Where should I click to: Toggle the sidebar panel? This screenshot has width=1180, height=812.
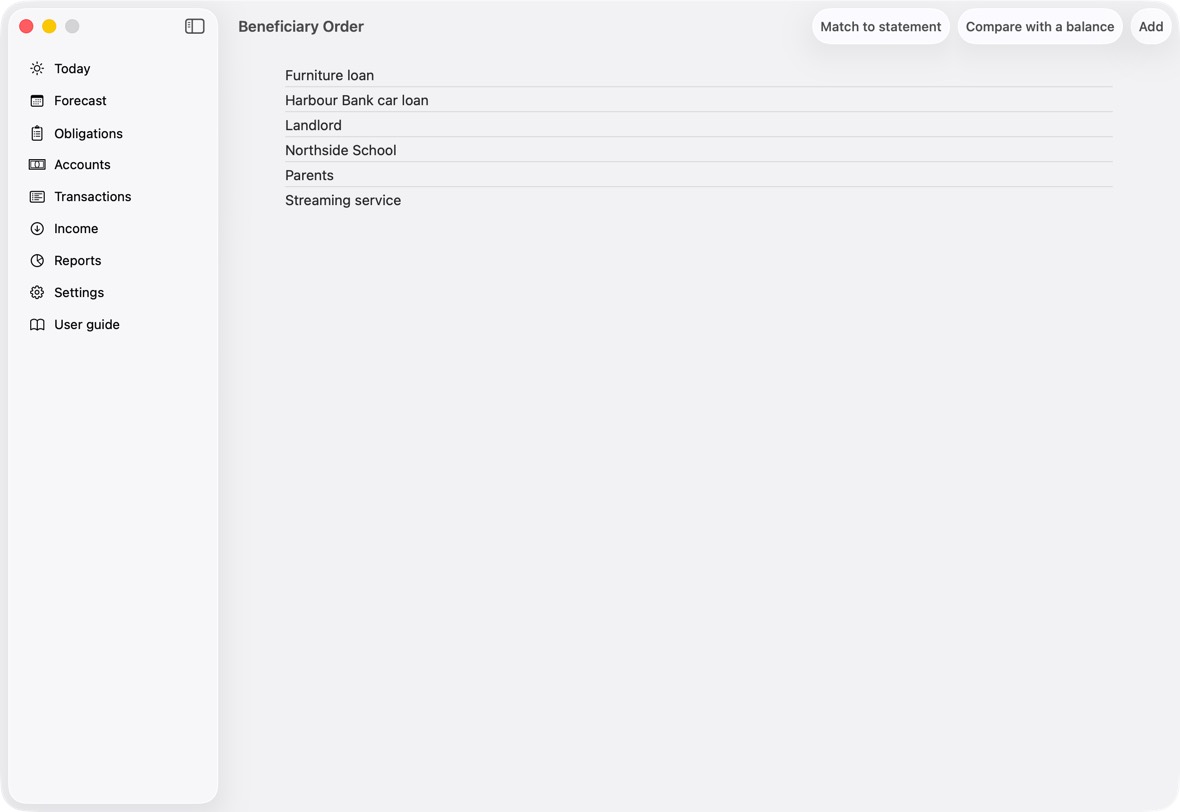pos(195,26)
